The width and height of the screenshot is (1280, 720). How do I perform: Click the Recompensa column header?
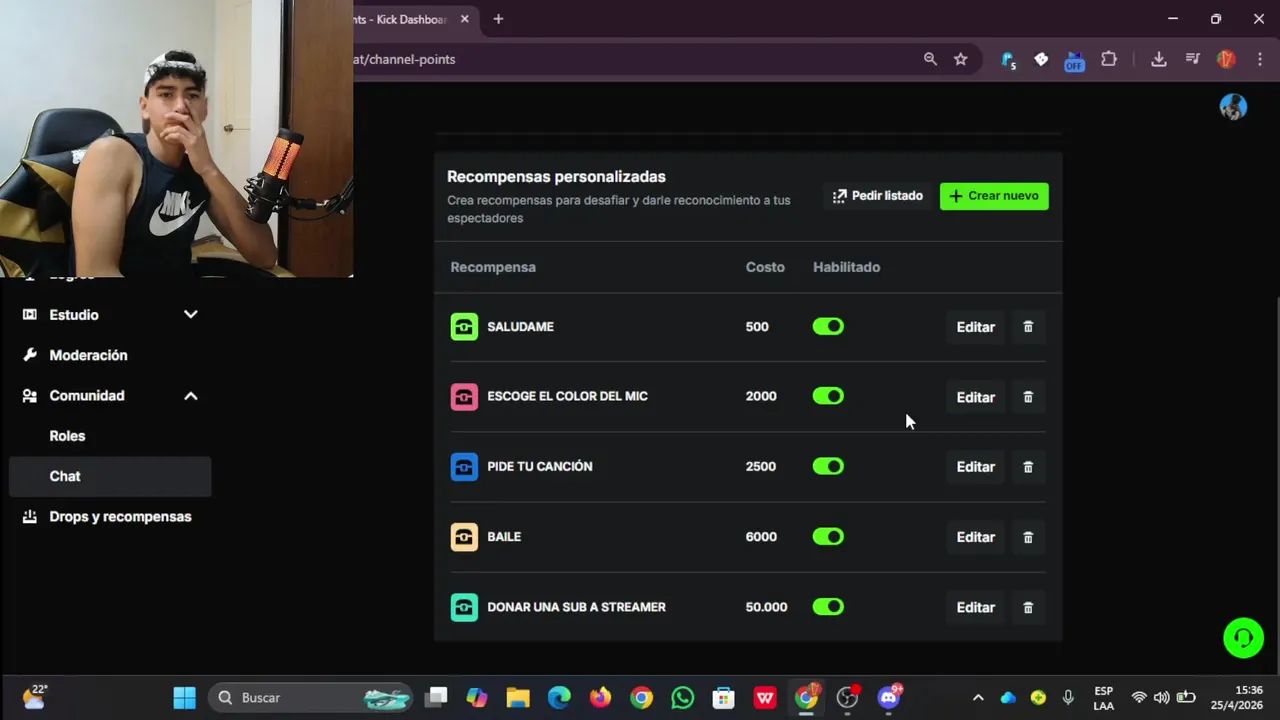click(x=493, y=267)
